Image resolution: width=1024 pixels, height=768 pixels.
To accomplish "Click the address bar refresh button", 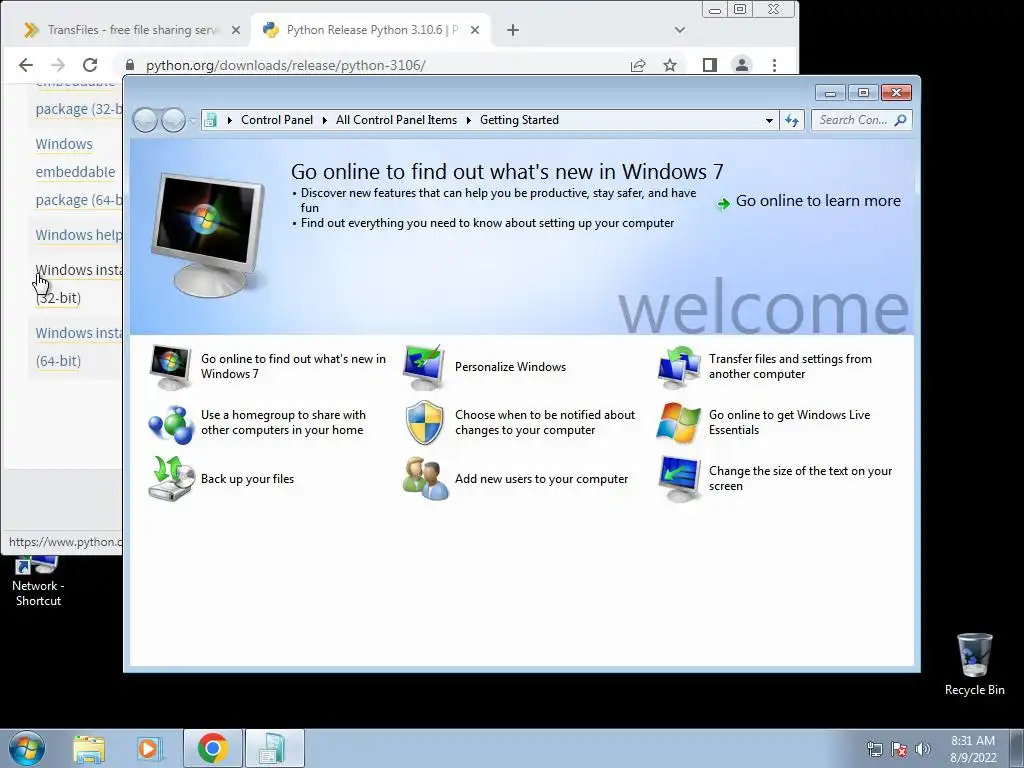I will (x=792, y=120).
